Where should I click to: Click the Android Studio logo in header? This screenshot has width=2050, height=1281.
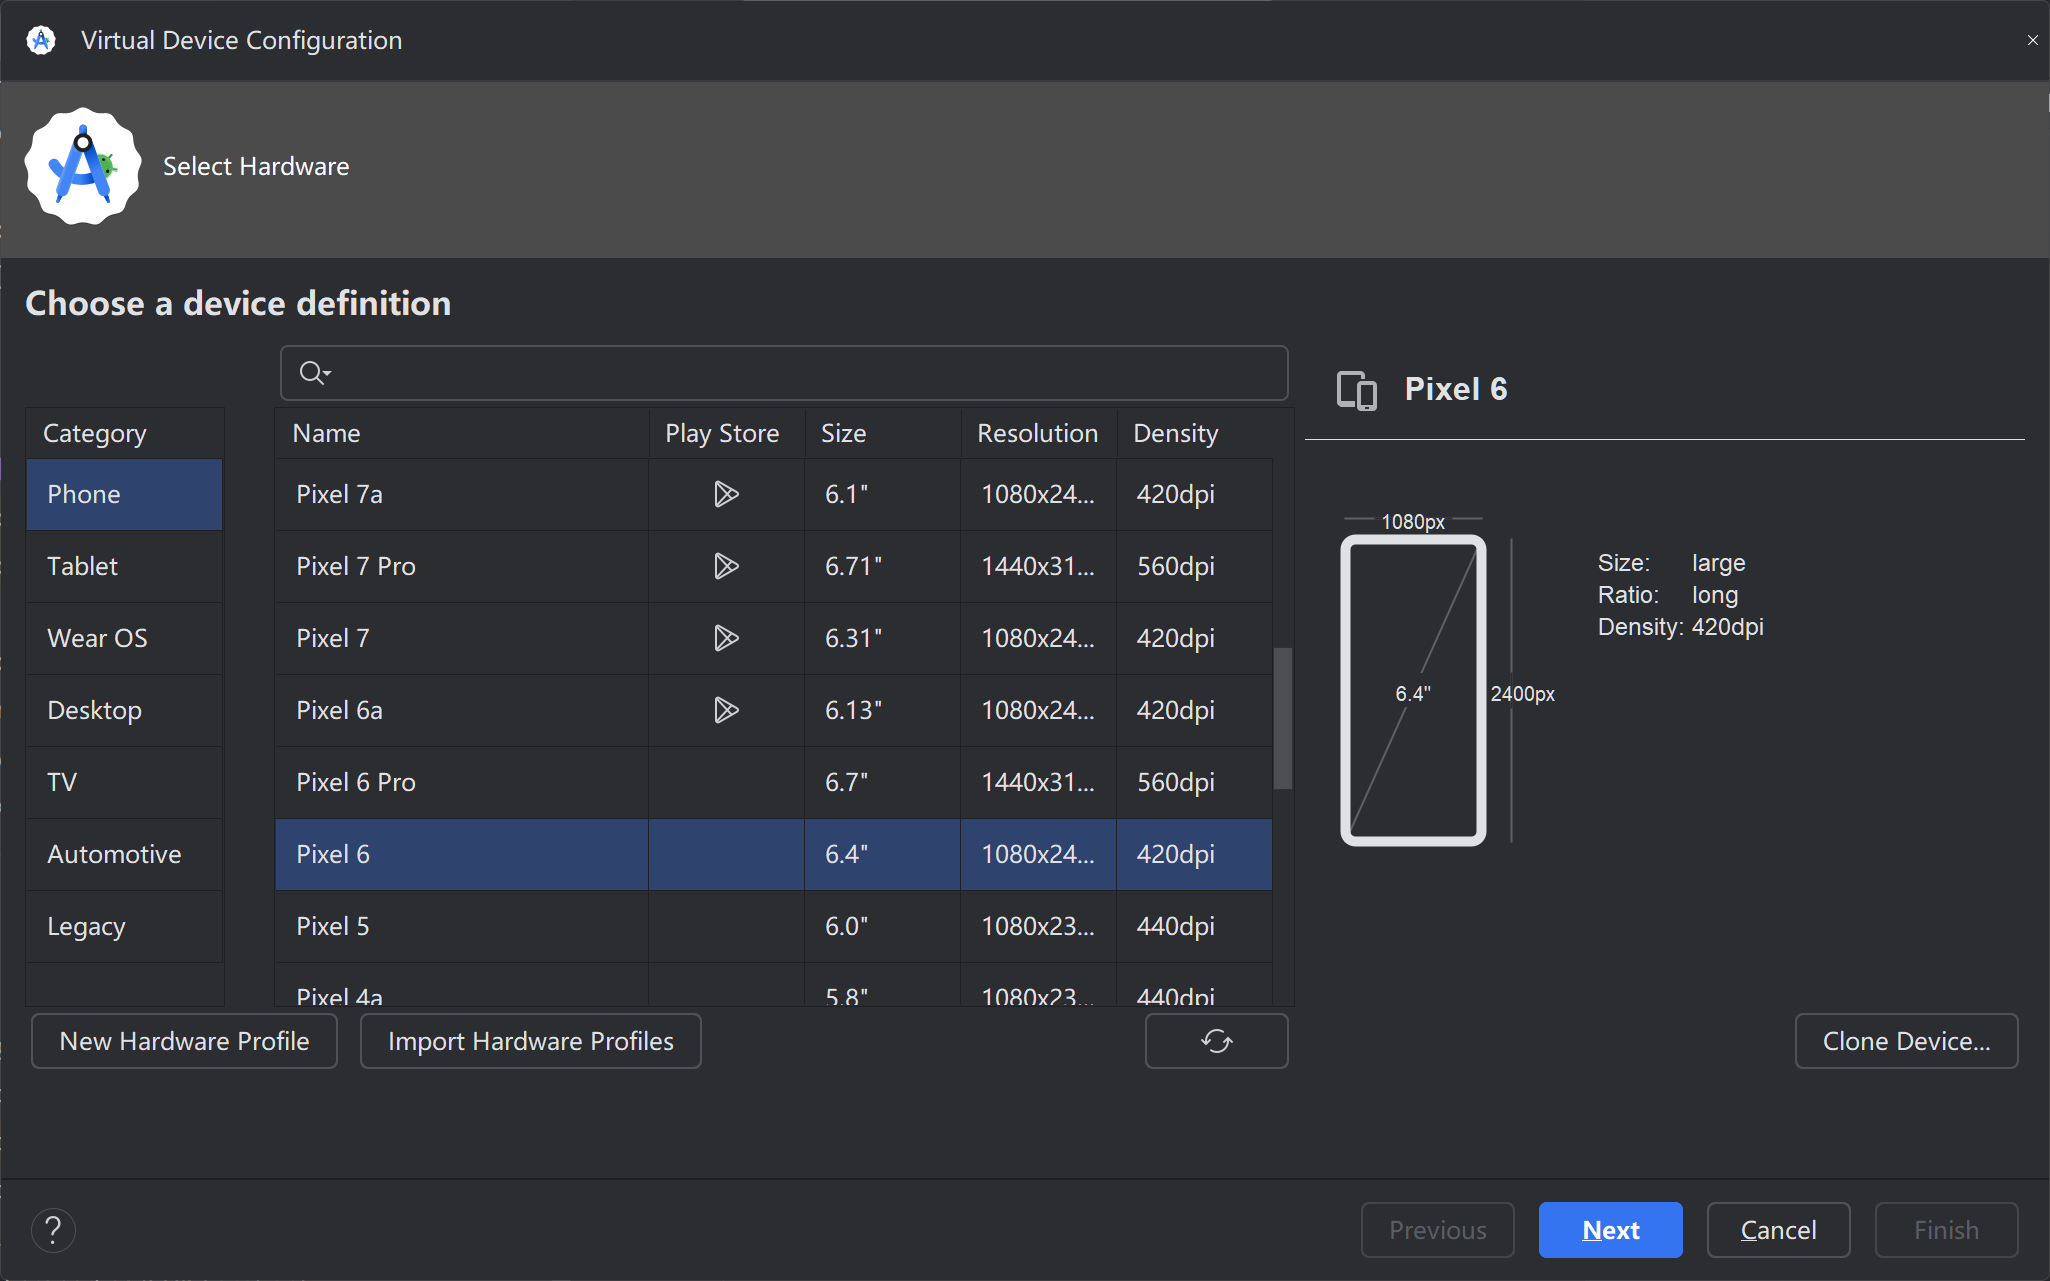(x=83, y=166)
